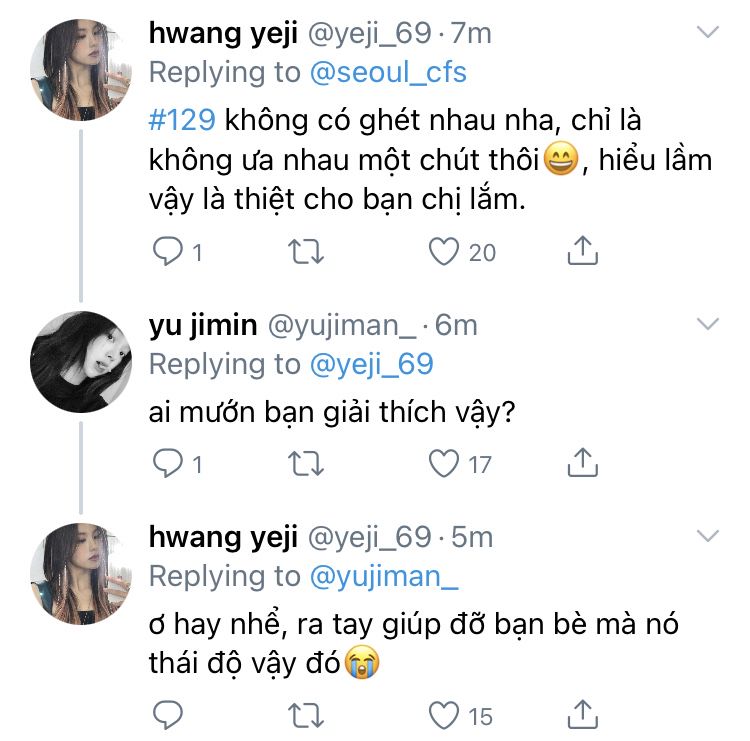Image resolution: width=750 pixels, height=741 pixels.
Task: Like the tweet with 15 likes
Action: tap(444, 716)
